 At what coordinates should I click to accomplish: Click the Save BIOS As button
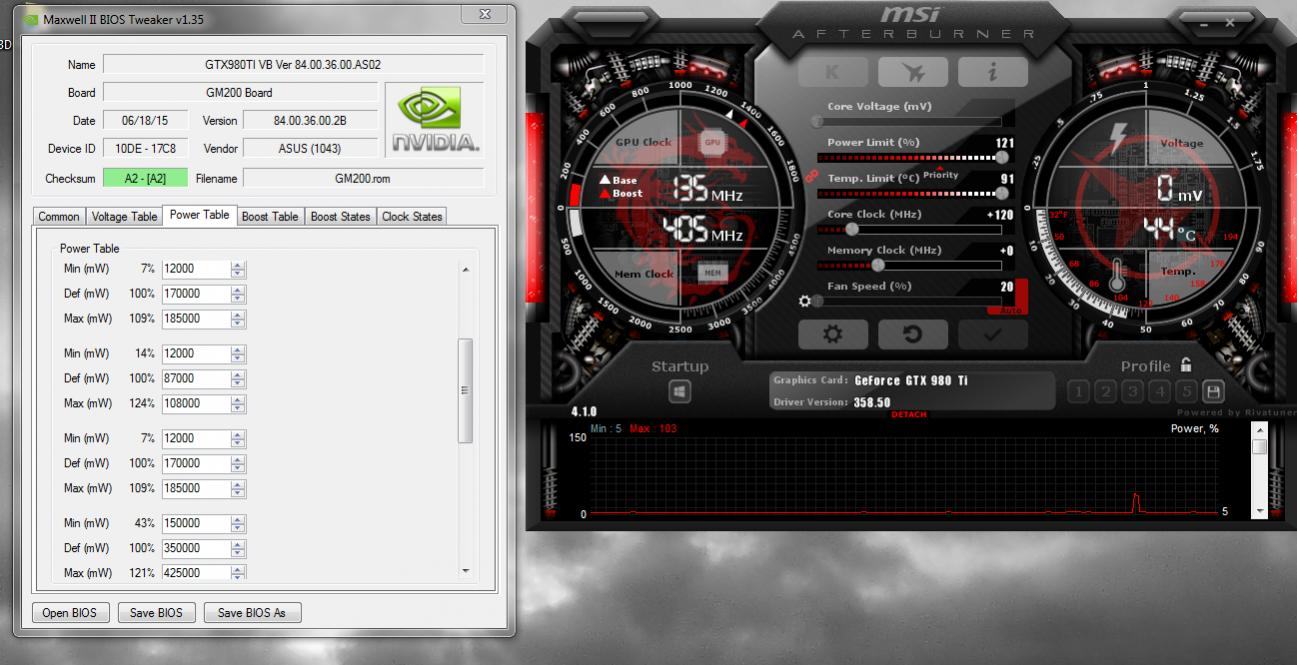coord(252,613)
